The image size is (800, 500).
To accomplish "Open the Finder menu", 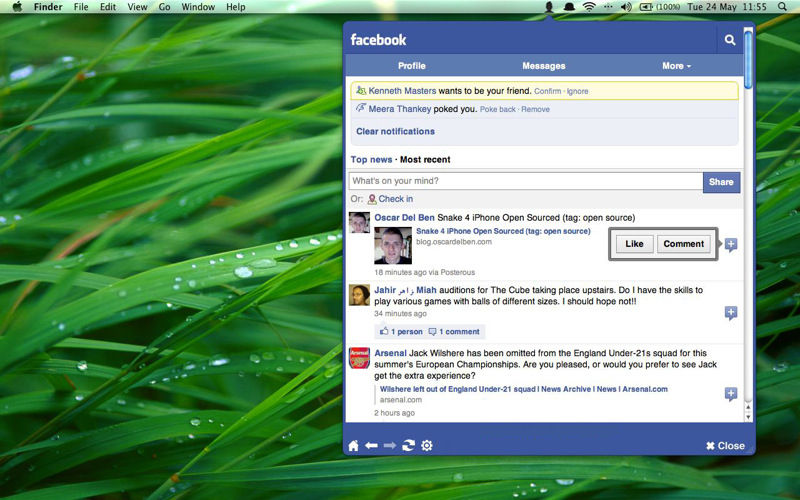I will pos(47,7).
